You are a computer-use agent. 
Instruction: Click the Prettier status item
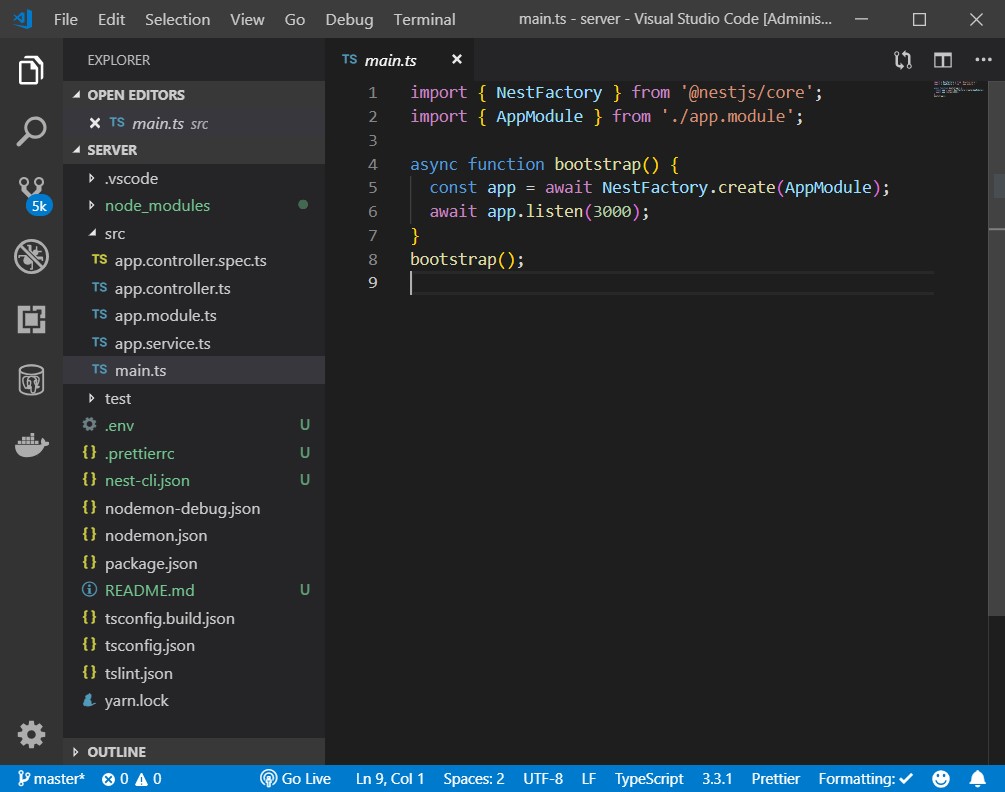tap(776, 779)
